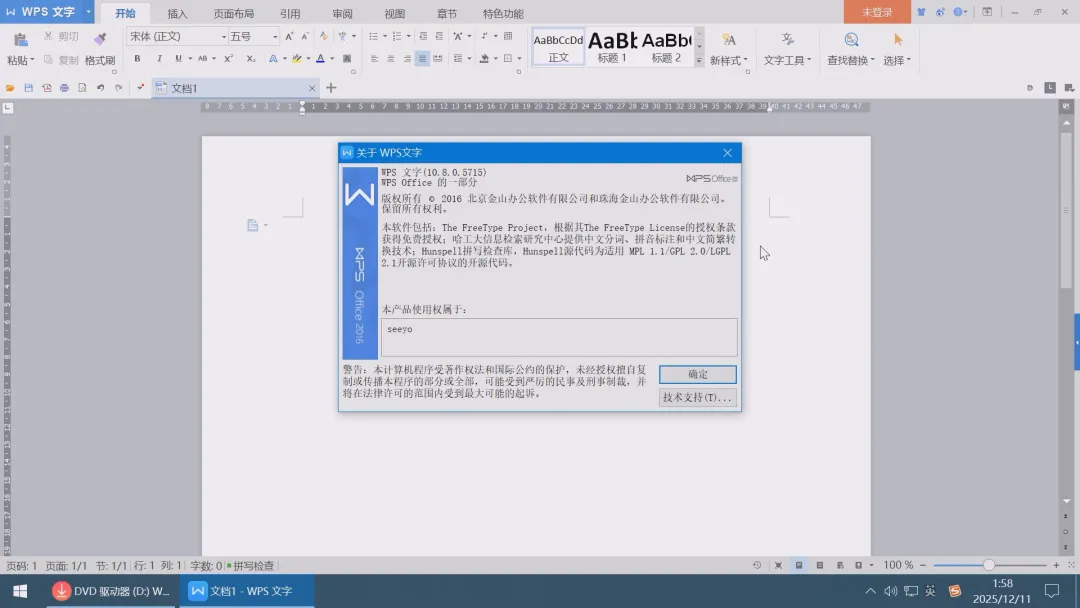Close the 关于 WPS文字 dialog
Screen dimensions: 1080x608
tap(727, 153)
